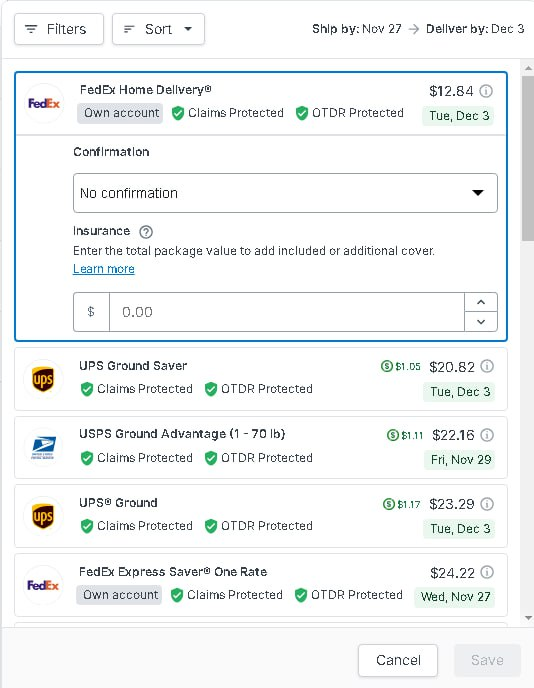Follow the Learn more link
Viewport: 534px width, 688px height.
(x=104, y=269)
